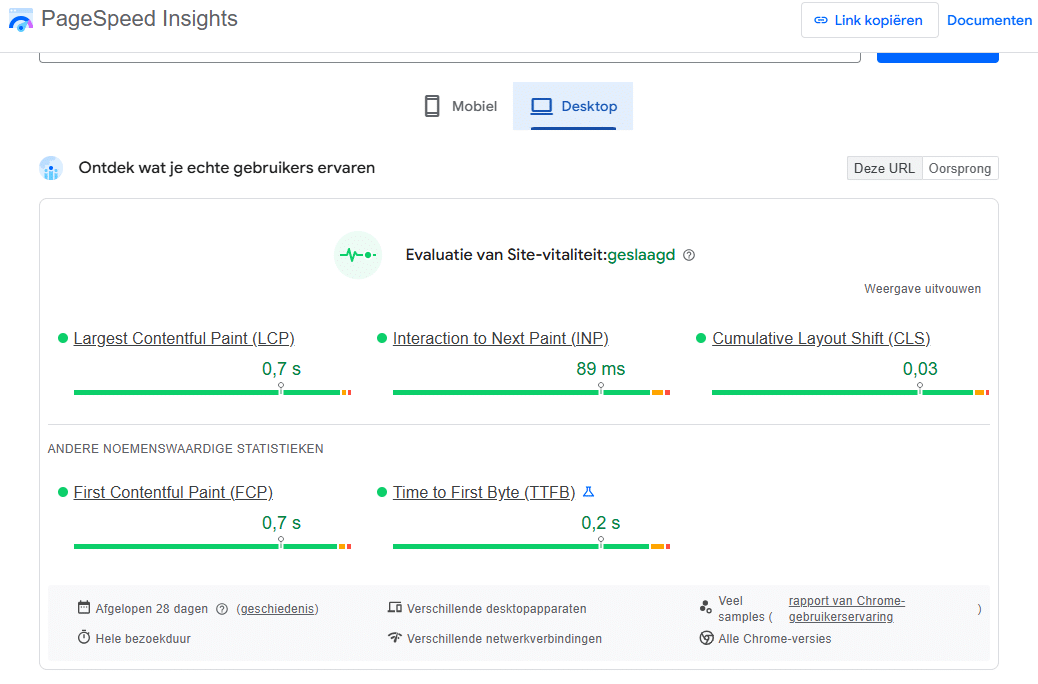The width and height of the screenshot is (1038, 684).
Task: Click ANDERE NOEMENSWAARDIGE STATISTIEKEN heading
Action: click(x=185, y=449)
